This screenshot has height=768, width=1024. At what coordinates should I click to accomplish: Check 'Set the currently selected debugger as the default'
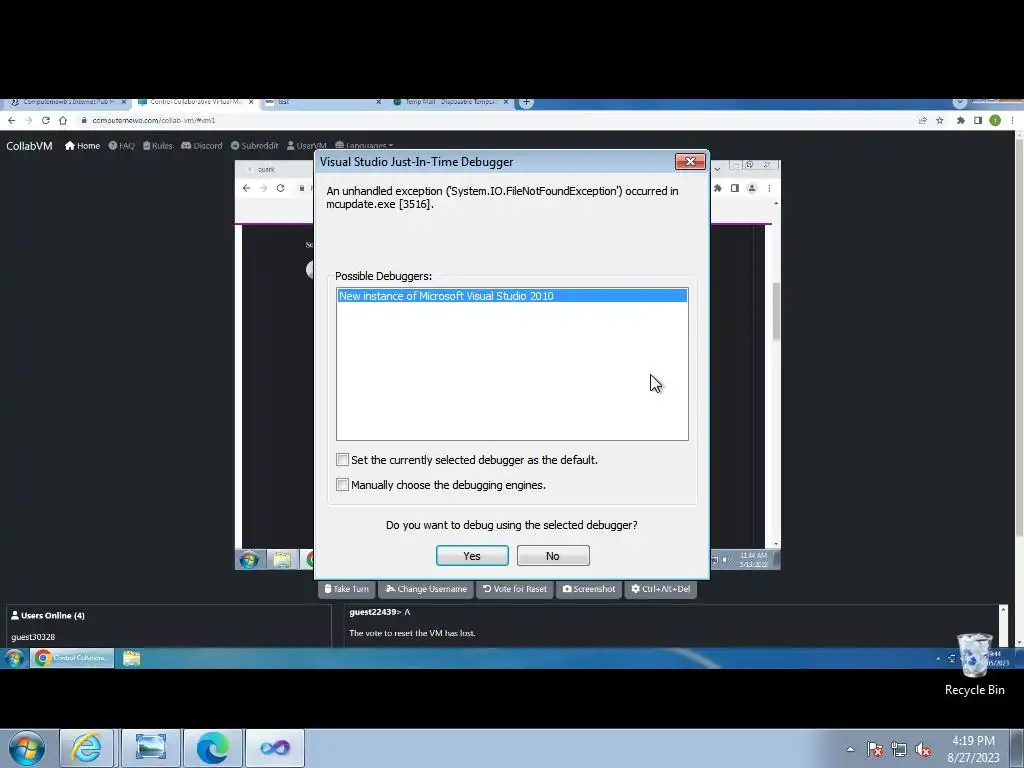342,460
